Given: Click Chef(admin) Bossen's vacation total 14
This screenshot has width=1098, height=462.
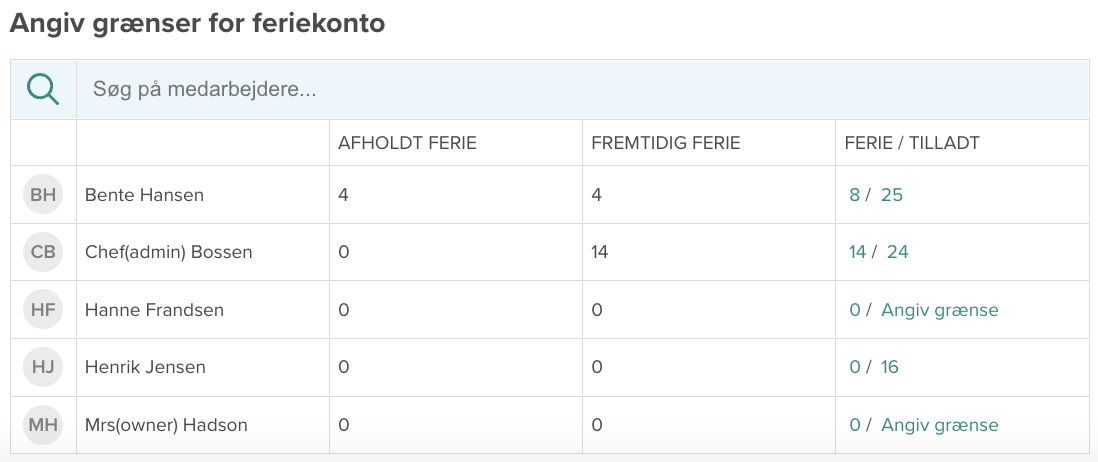Looking at the screenshot, I should (857, 252).
